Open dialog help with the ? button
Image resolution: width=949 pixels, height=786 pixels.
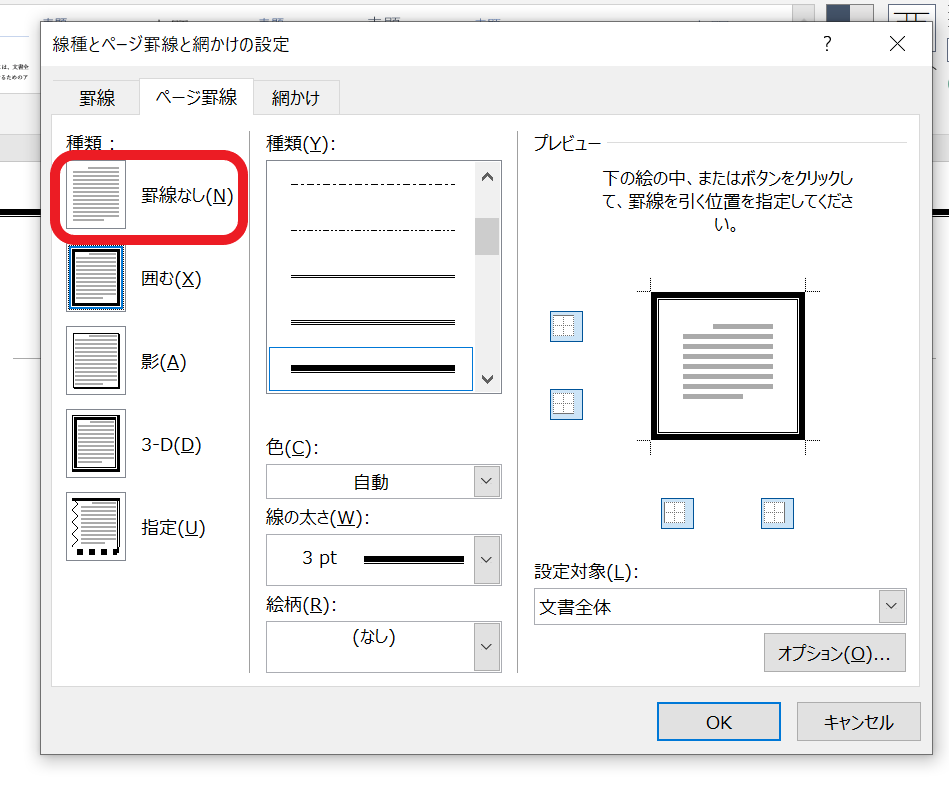click(827, 44)
